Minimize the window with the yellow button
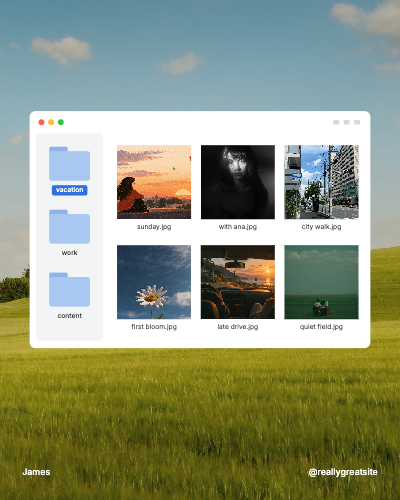 (51, 122)
